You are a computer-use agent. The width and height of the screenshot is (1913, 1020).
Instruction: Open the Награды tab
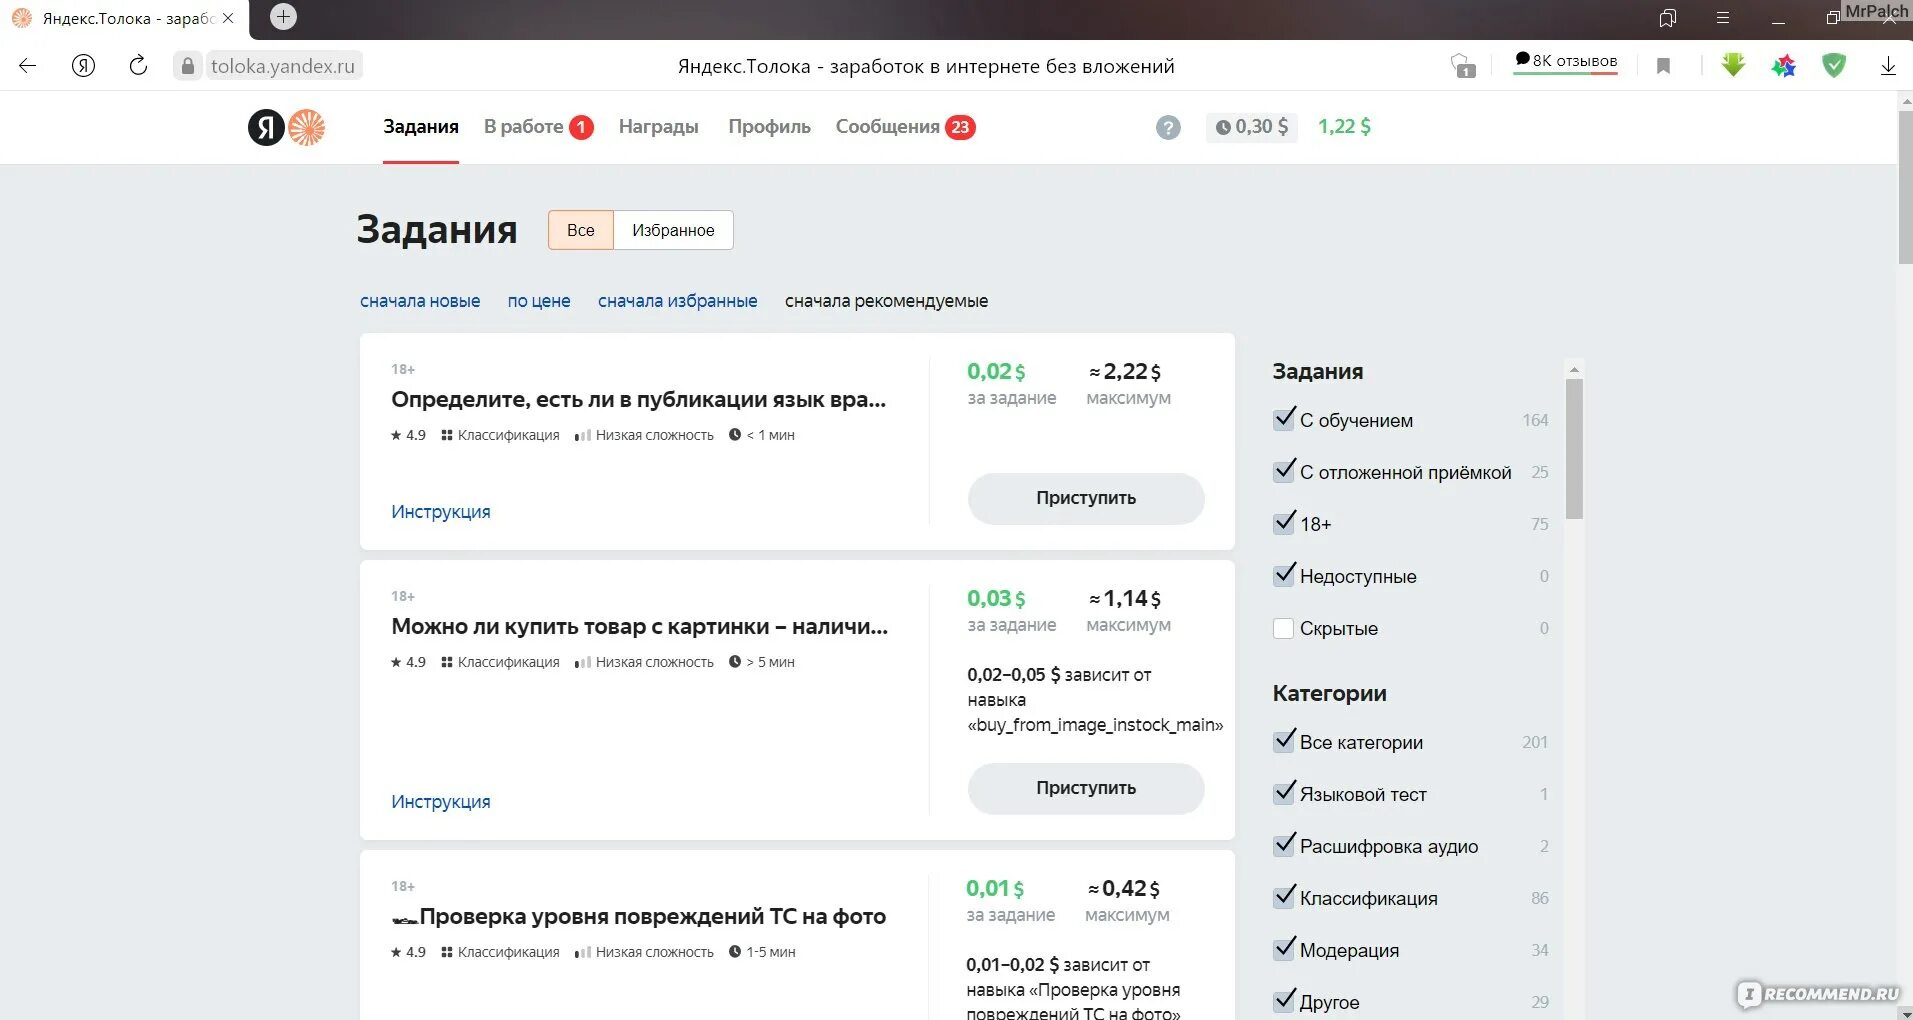pyautogui.click(x=659, y=127)
